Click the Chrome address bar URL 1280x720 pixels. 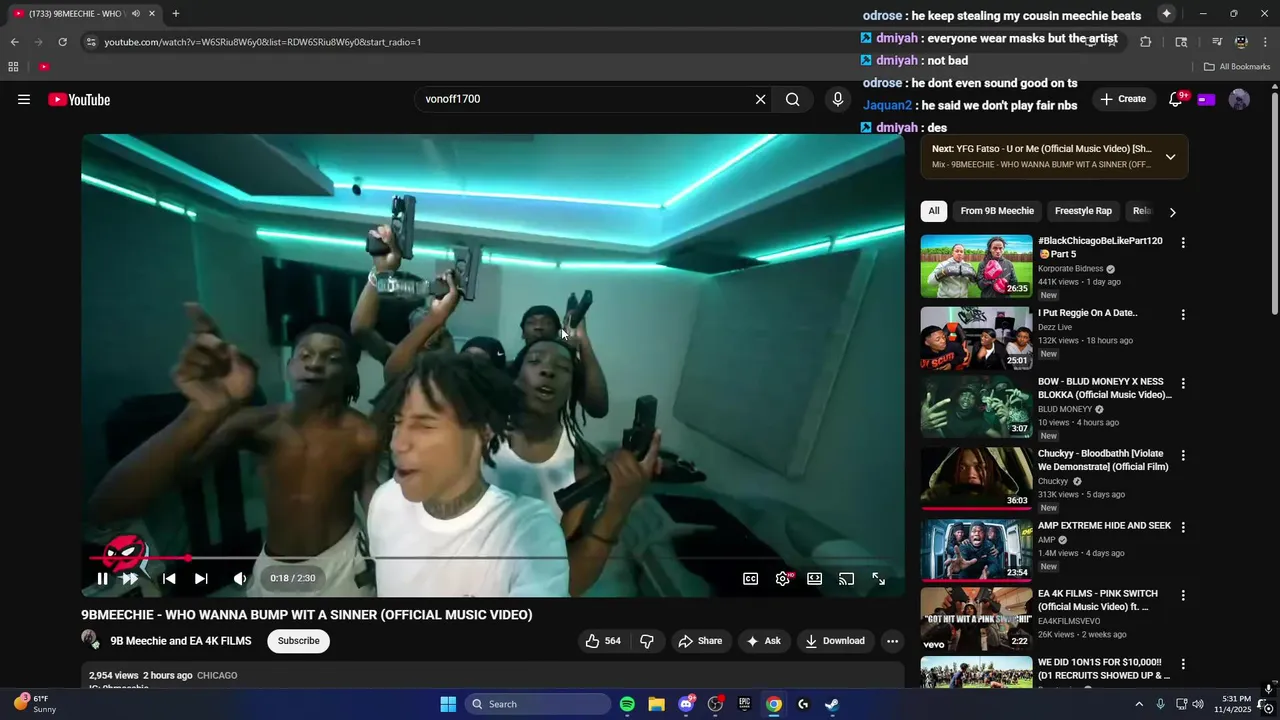tap(263, 42)
